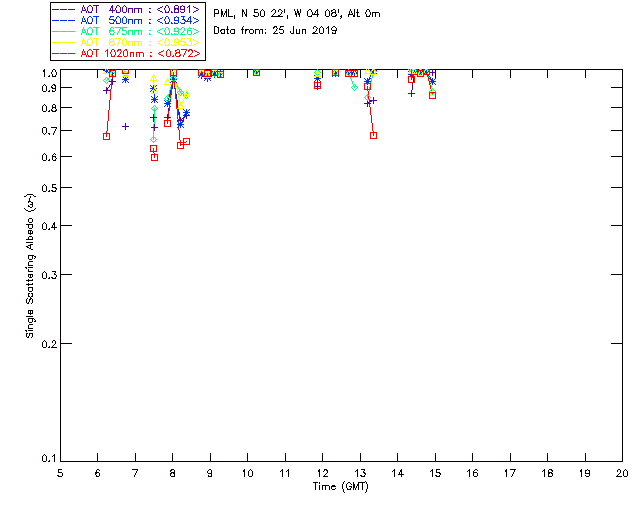The height and width of the screenshot is (512, 640).
Task: Select the purple dashed line for 400nm
Action: (64, 9)
